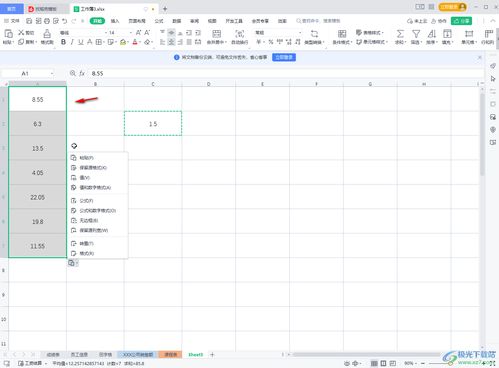Collapse the ribbon with the chevron

click(x=493, y=21)
